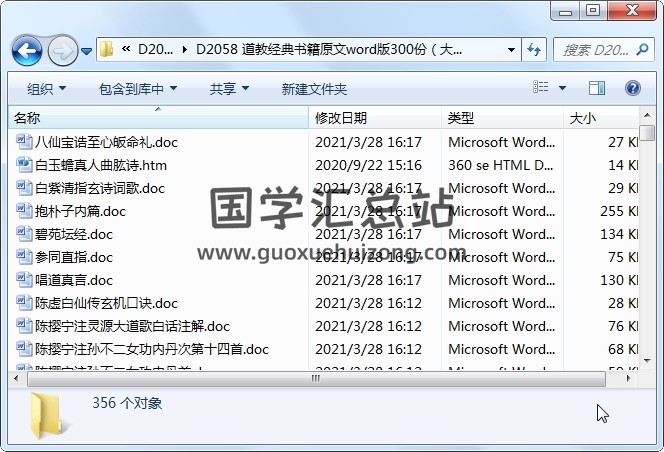Image resolution: width=664 pixels, height=452 pixels.
Task: Click the folder icon in the address bar
Action: pyautogui.click(x=106, y=50)
